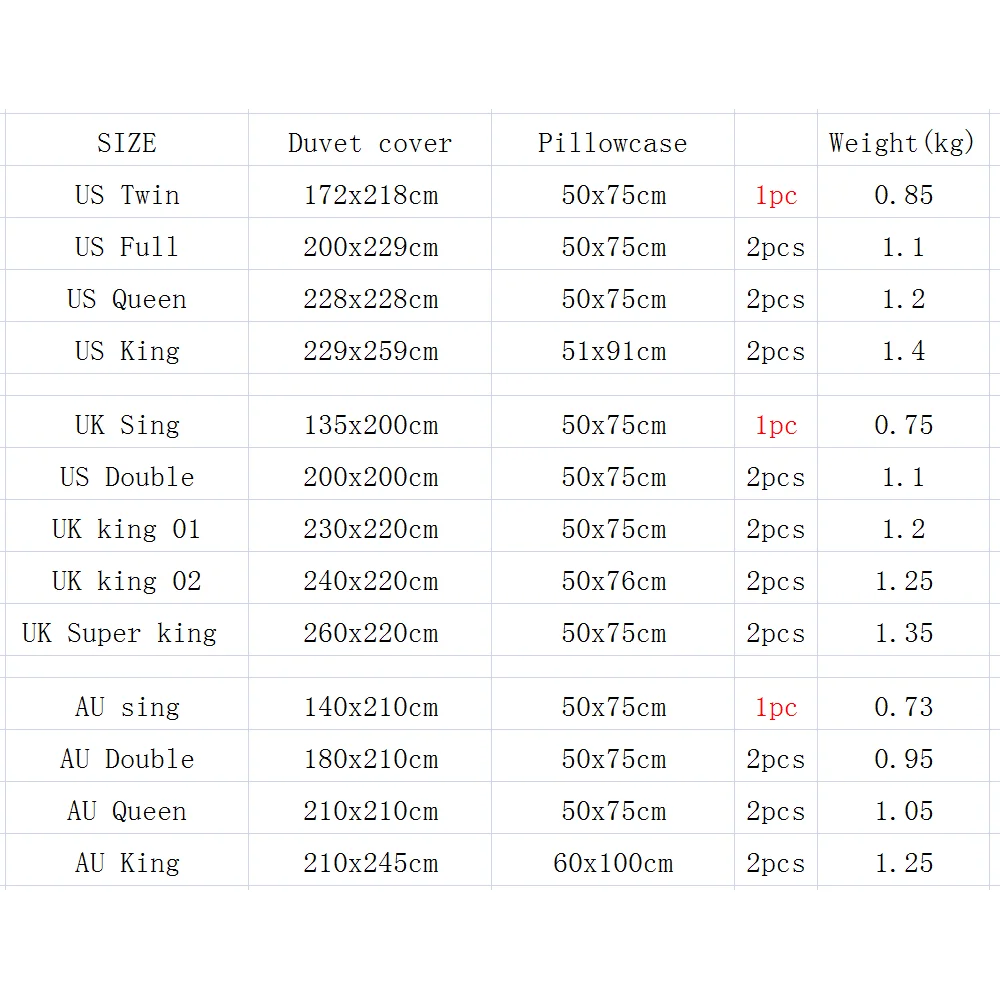This screenshot has height=1000, width=1000.
Task: Select the AU sing row label
Action: (x=127, y=707)
